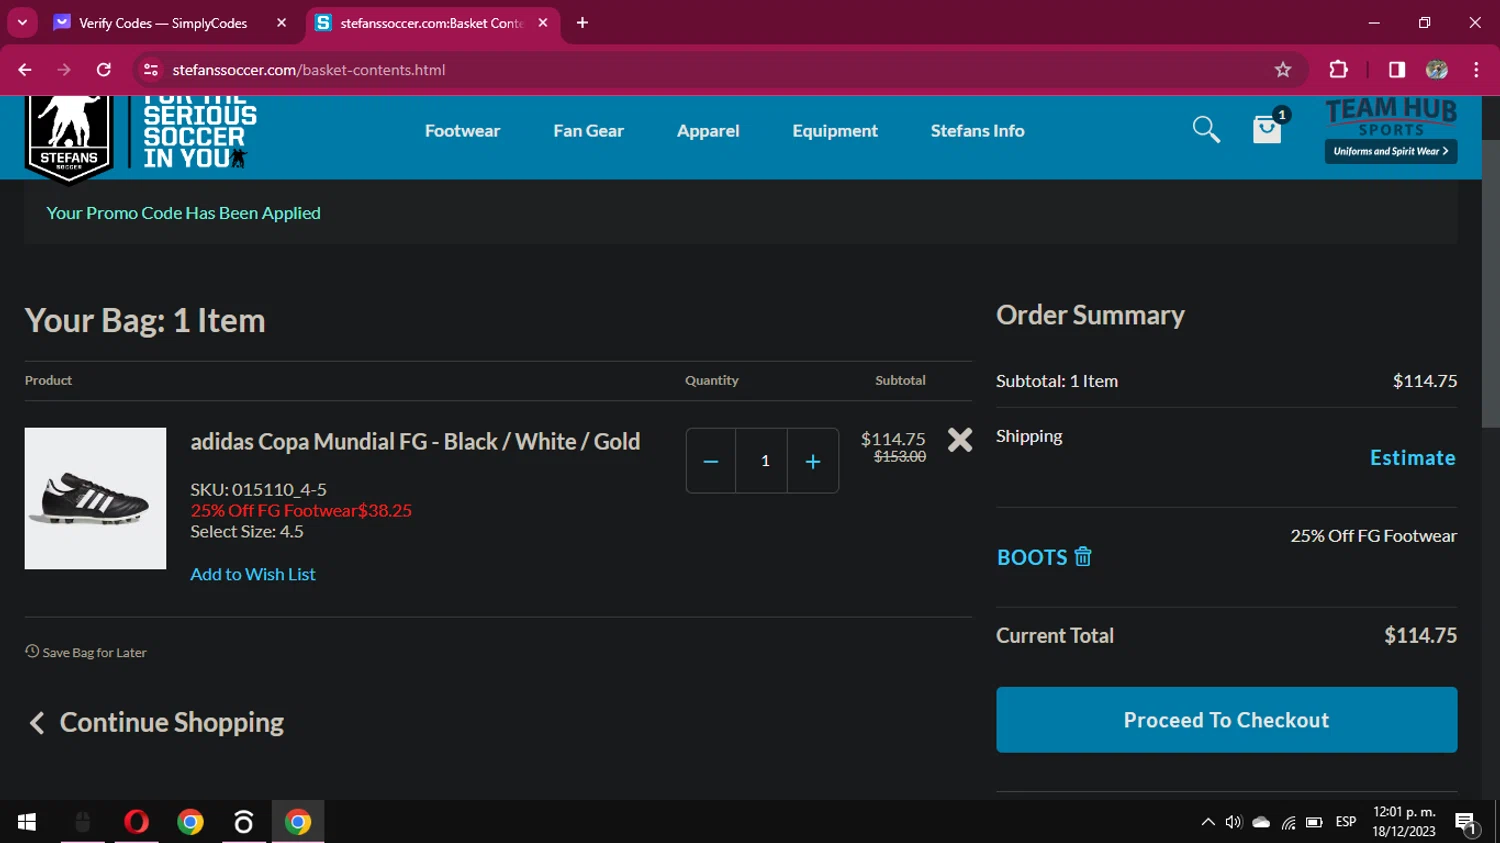
Task: Open the Chrome profile avatar
Action: click(1437, 70)
